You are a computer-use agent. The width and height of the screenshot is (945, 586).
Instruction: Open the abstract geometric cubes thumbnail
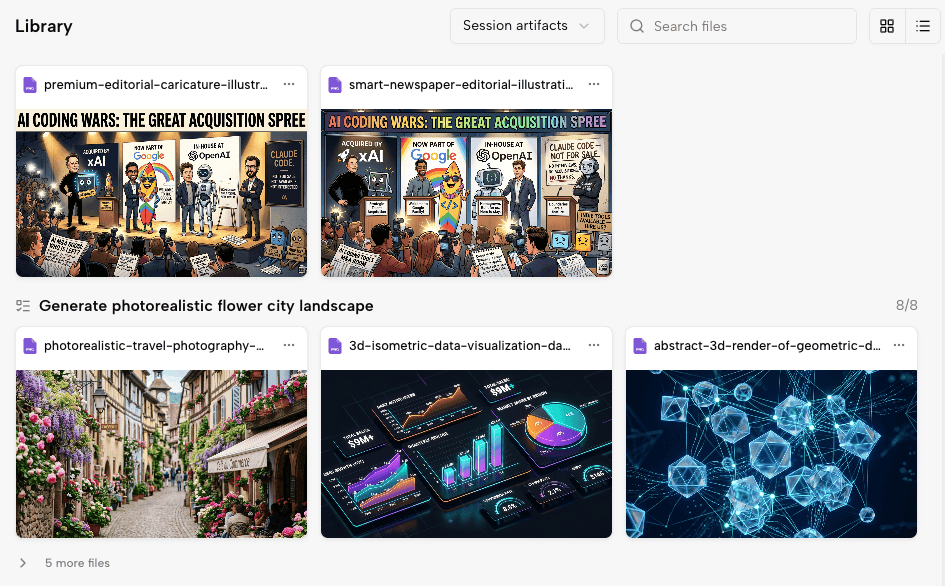click(771, 453)
